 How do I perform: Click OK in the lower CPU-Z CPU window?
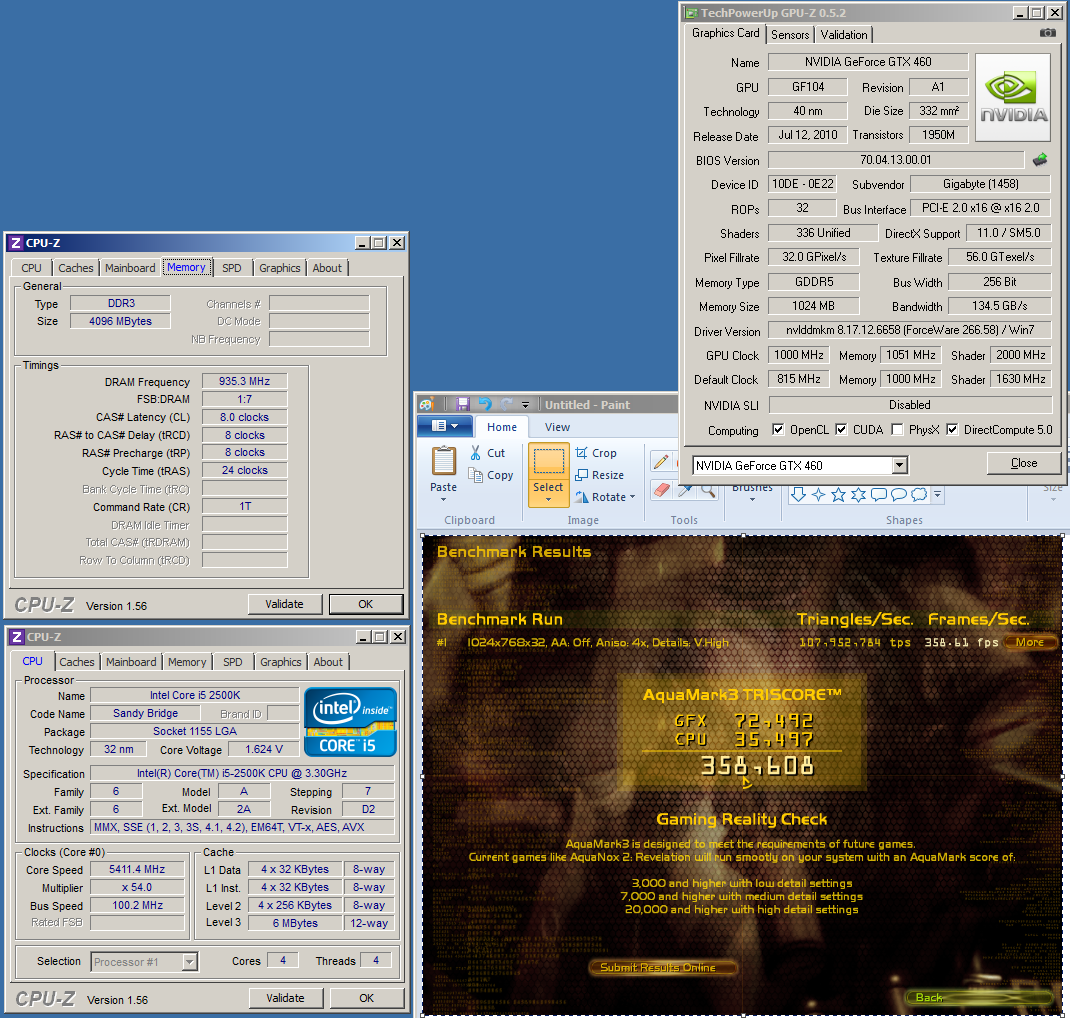point(366,998)
